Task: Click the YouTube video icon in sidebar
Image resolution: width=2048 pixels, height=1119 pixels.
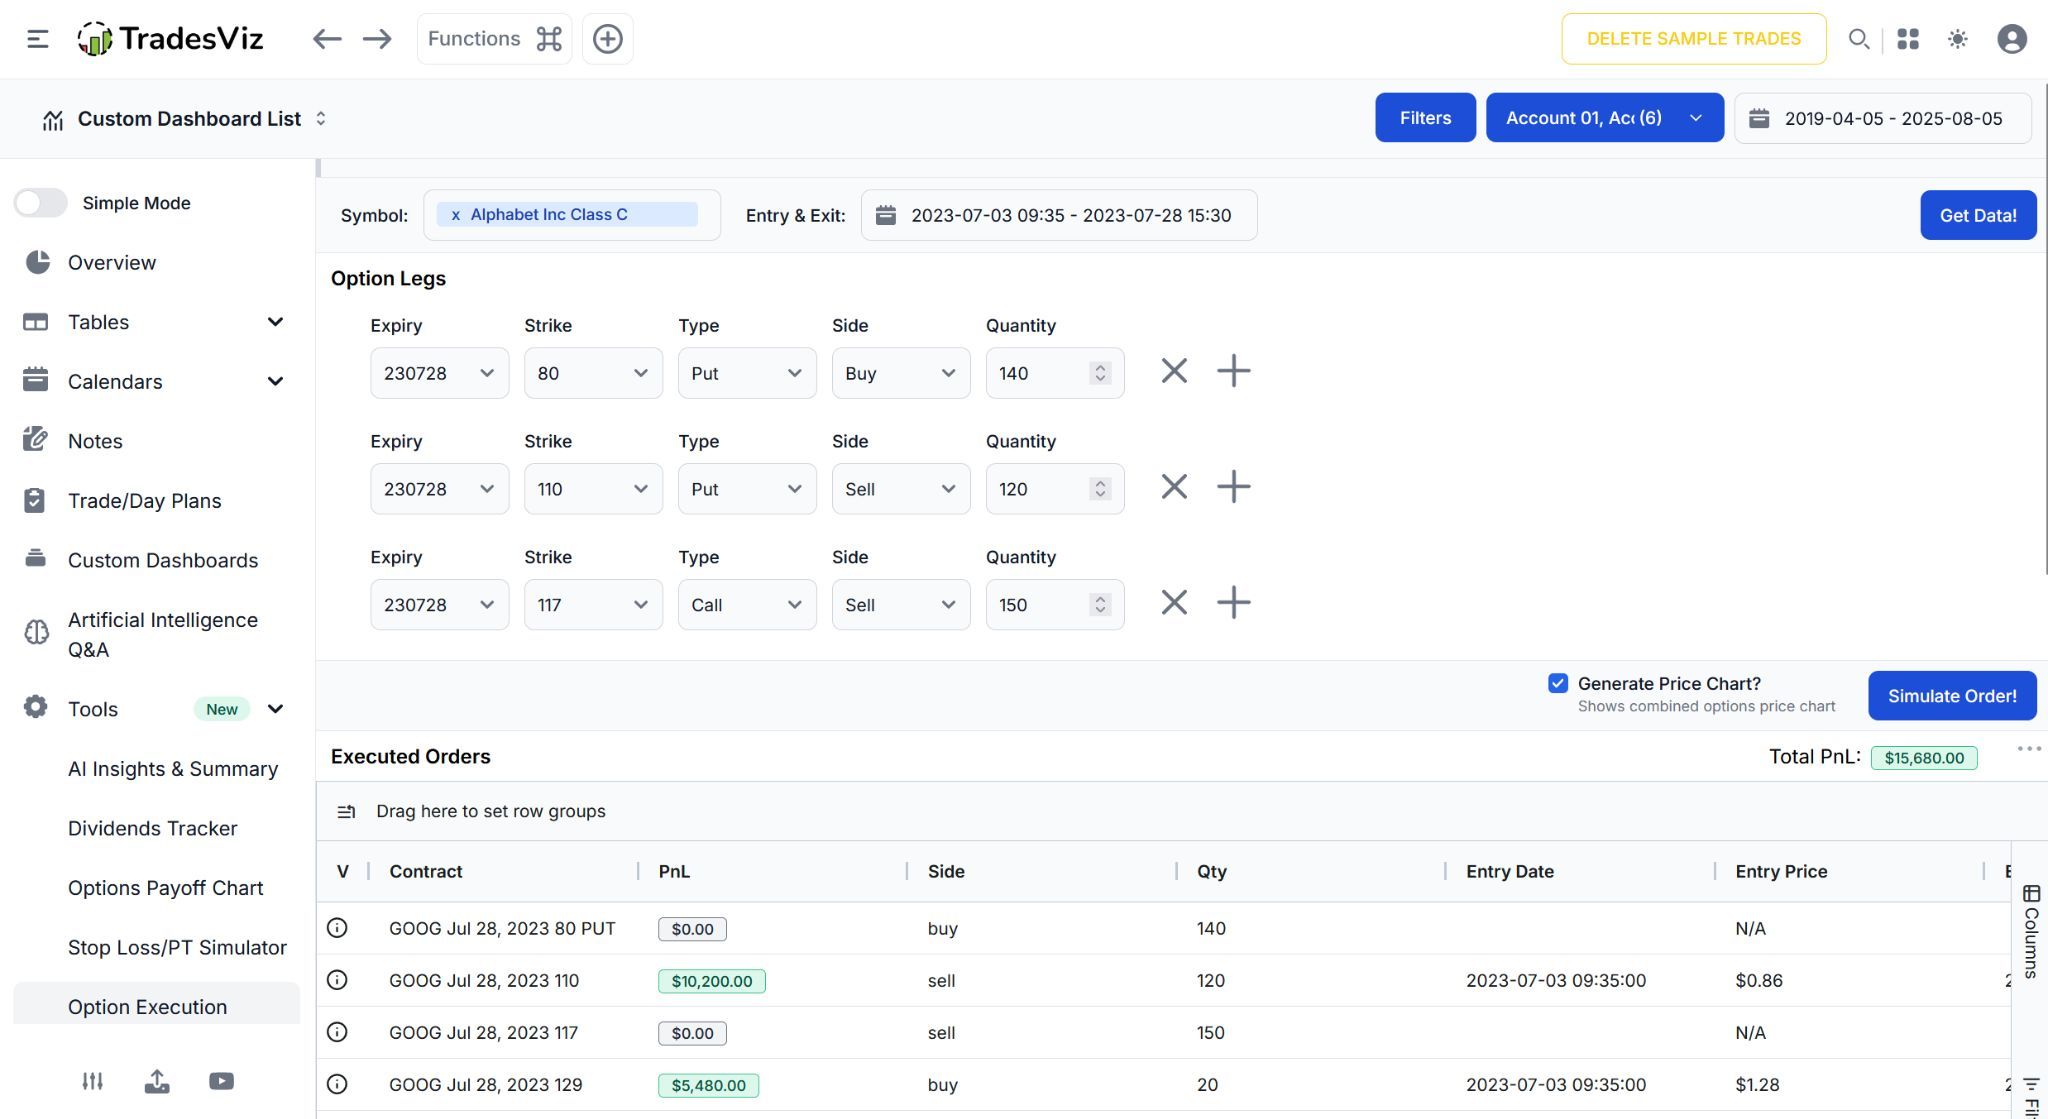Action: tap(221, 1081)
